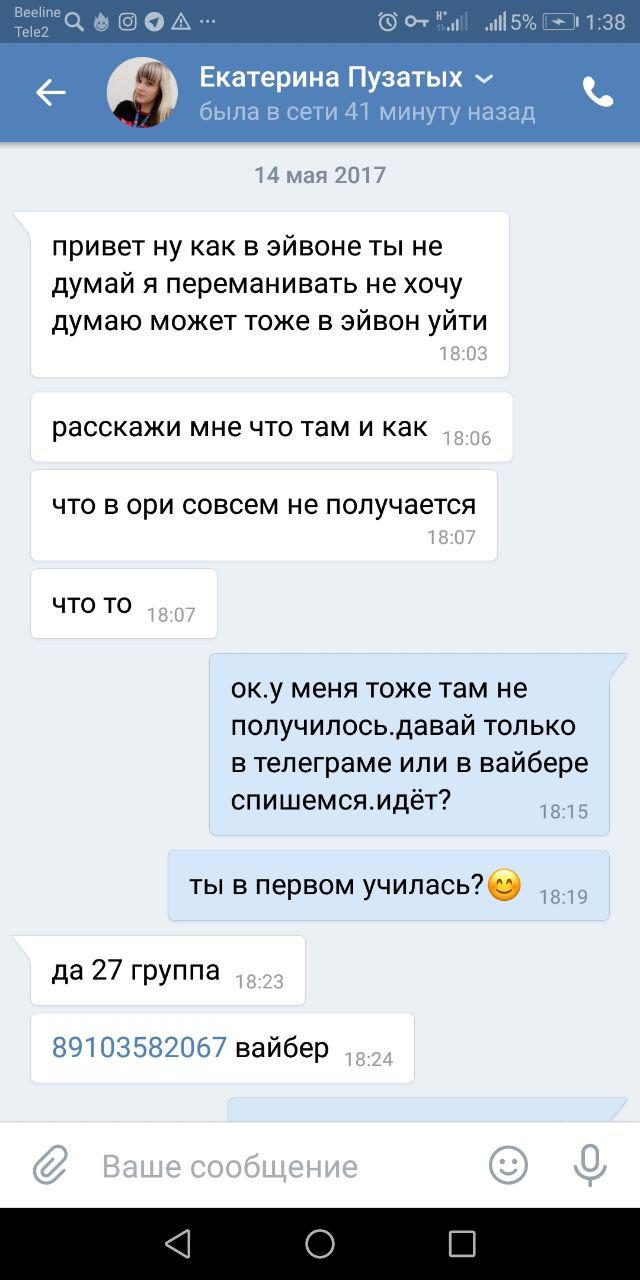Open the emoji smiley picker
The width and height of the screenshot is (640, 1280).
[x=508, y=1165]
